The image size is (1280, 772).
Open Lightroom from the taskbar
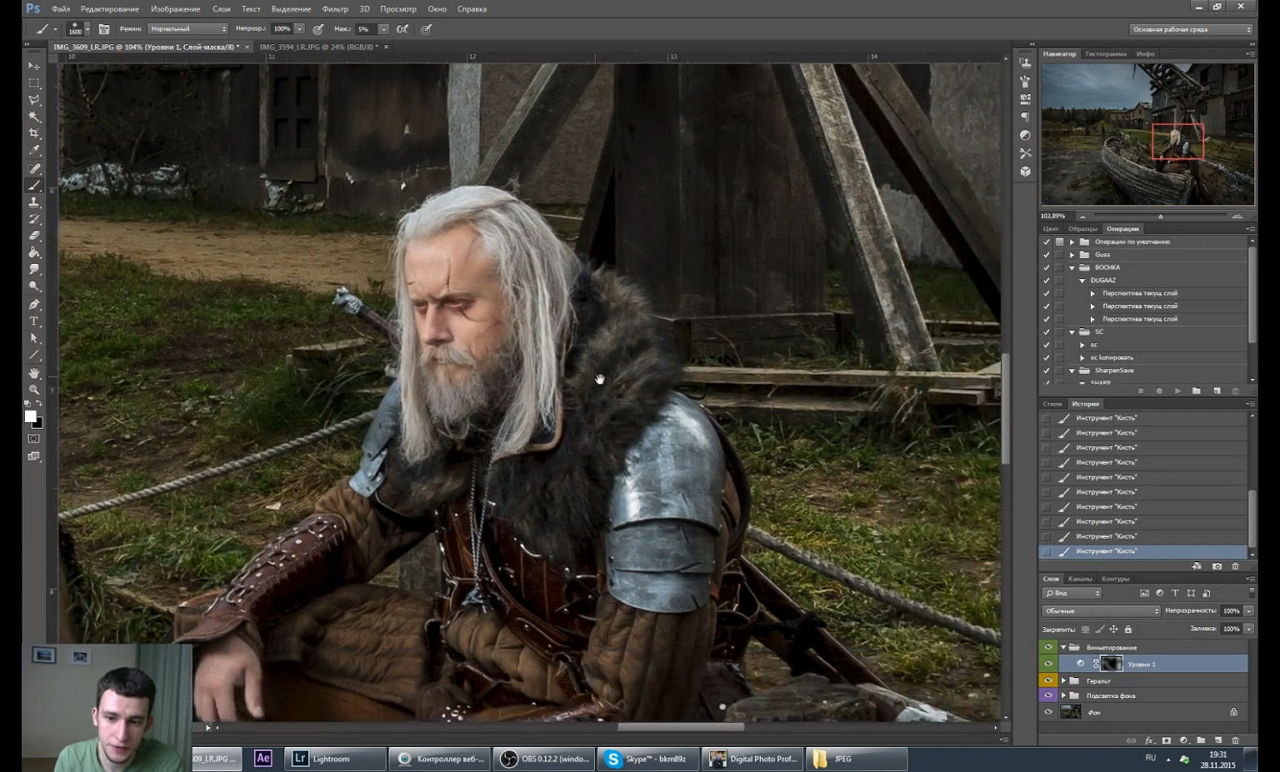tap(335, 759)
